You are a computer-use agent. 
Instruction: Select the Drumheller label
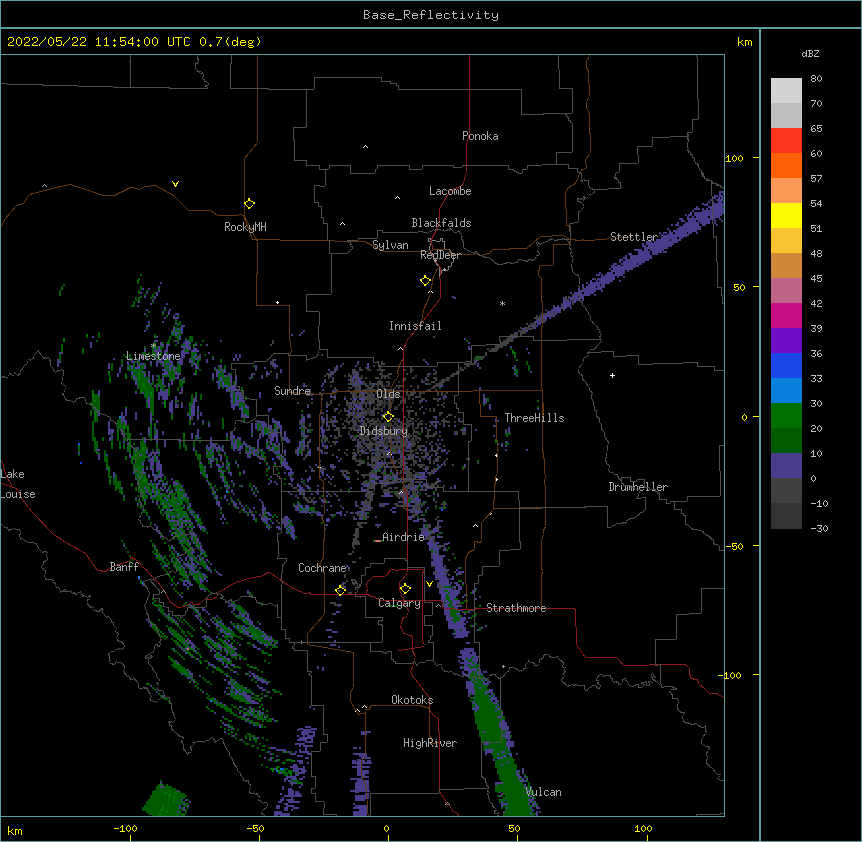(x=638, y=487)
